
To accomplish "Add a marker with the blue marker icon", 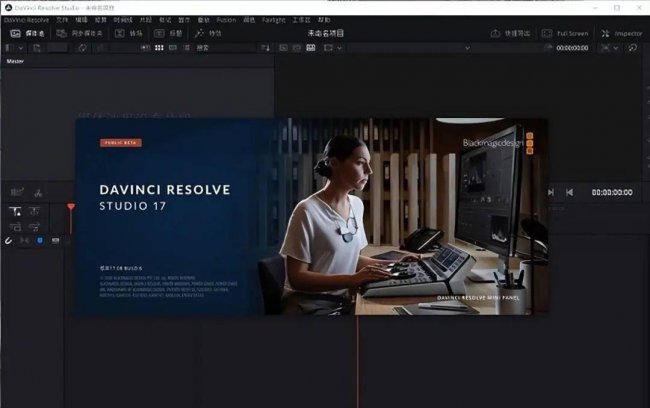I will point(40,240).
